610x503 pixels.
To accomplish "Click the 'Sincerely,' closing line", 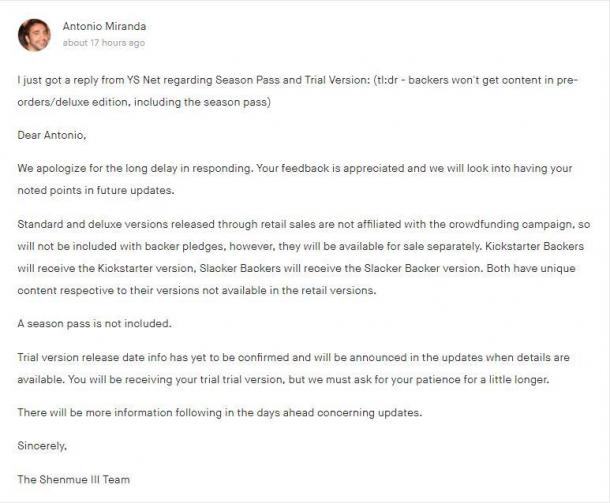I will pos(42,446).
